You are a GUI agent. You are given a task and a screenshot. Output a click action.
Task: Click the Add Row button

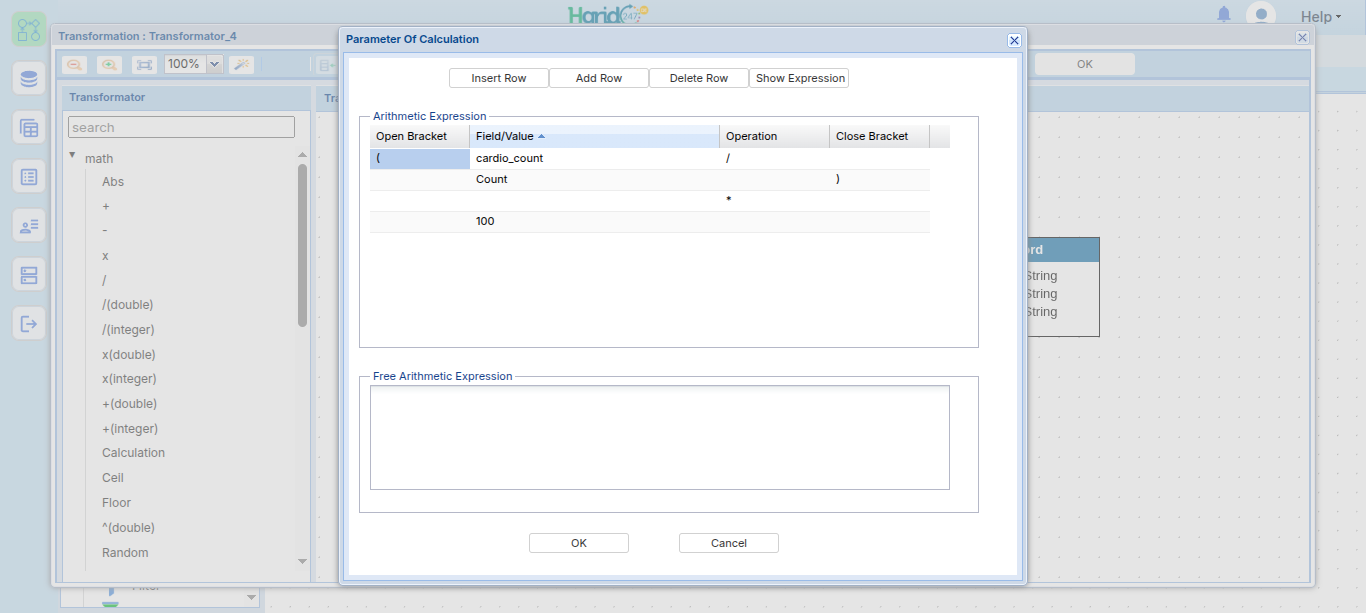click(599, 78)
